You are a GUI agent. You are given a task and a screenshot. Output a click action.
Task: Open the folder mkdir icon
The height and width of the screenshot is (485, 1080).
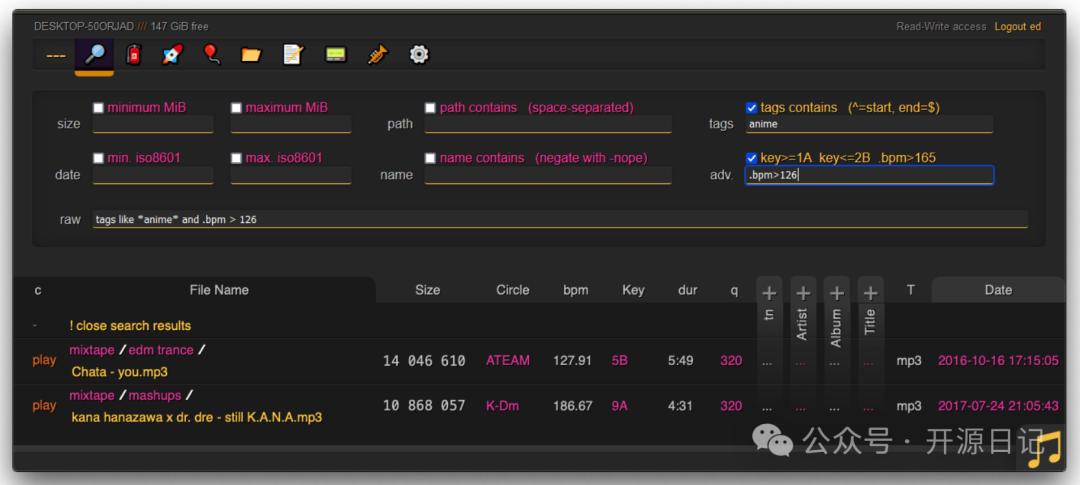pos(251,55)
